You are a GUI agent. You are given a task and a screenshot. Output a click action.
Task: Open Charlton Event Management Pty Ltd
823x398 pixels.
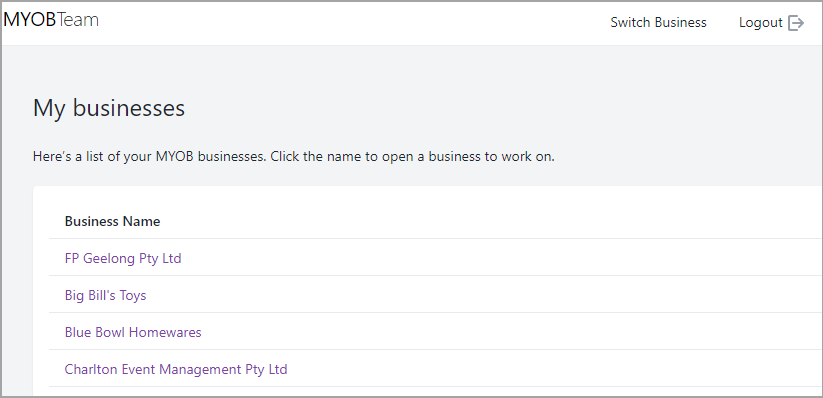point(176,370)
